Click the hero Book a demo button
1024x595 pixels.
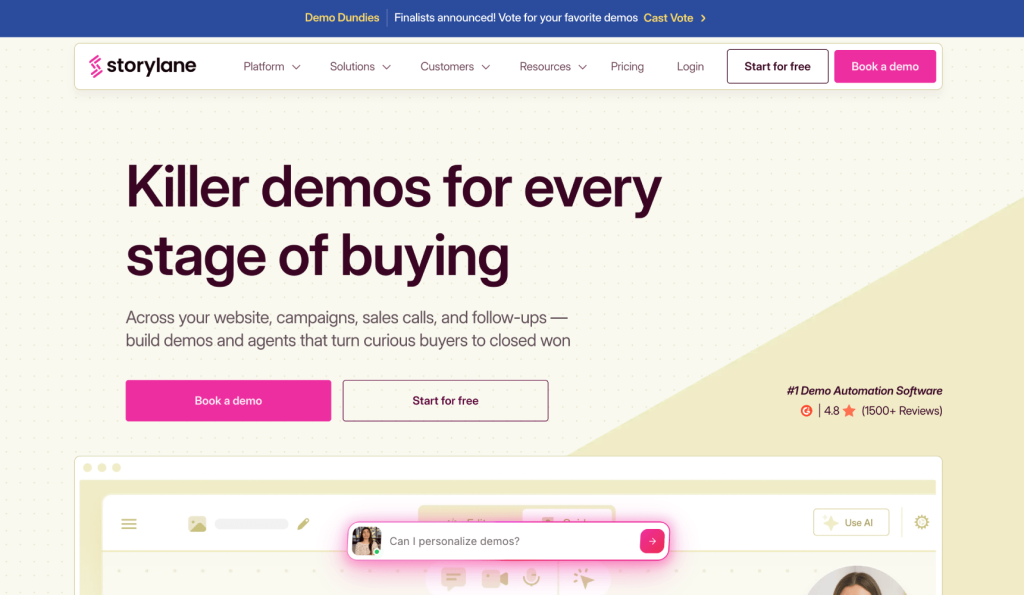pos(228,400)
